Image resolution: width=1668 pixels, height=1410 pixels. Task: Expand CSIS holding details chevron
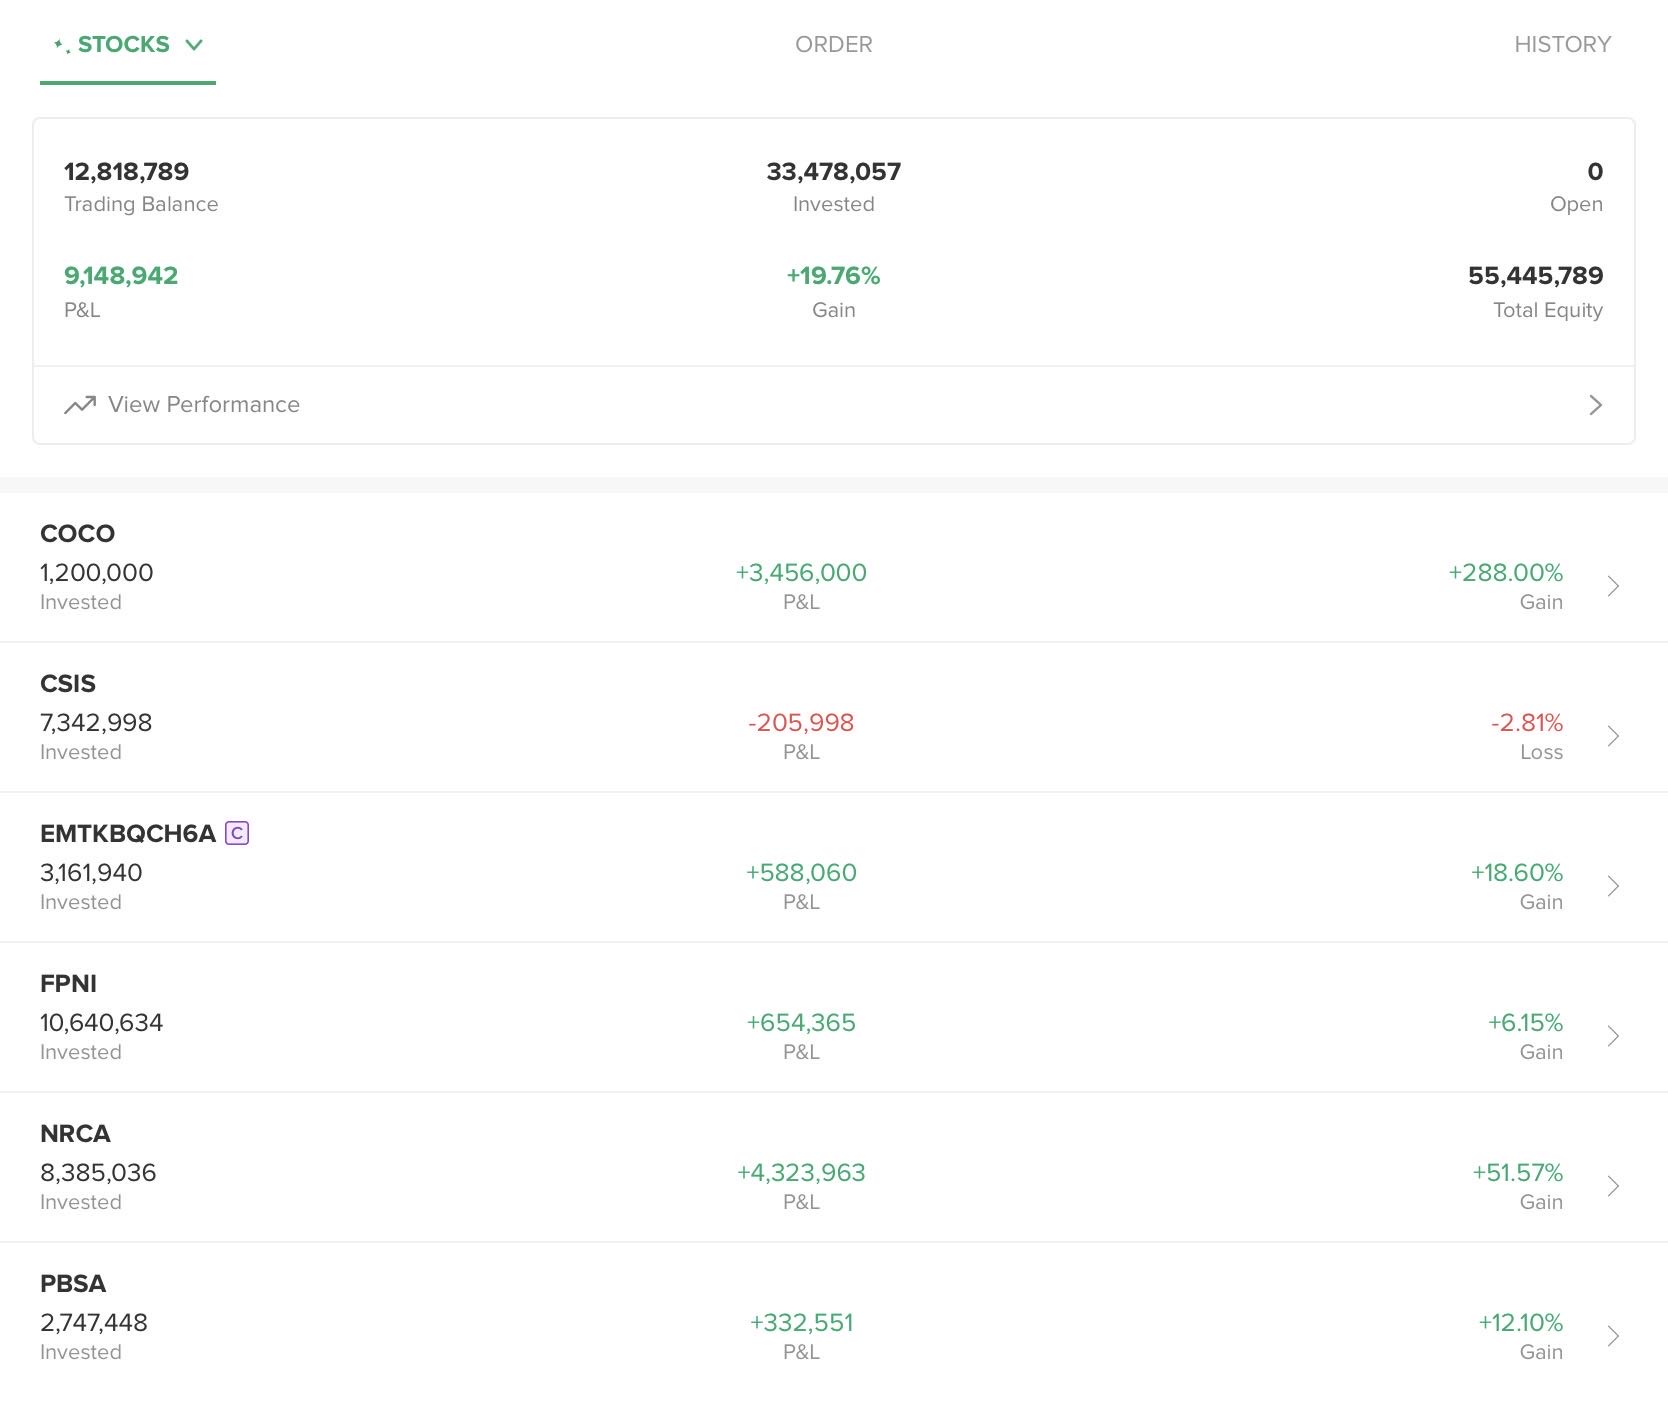(x=1612, y=736)
